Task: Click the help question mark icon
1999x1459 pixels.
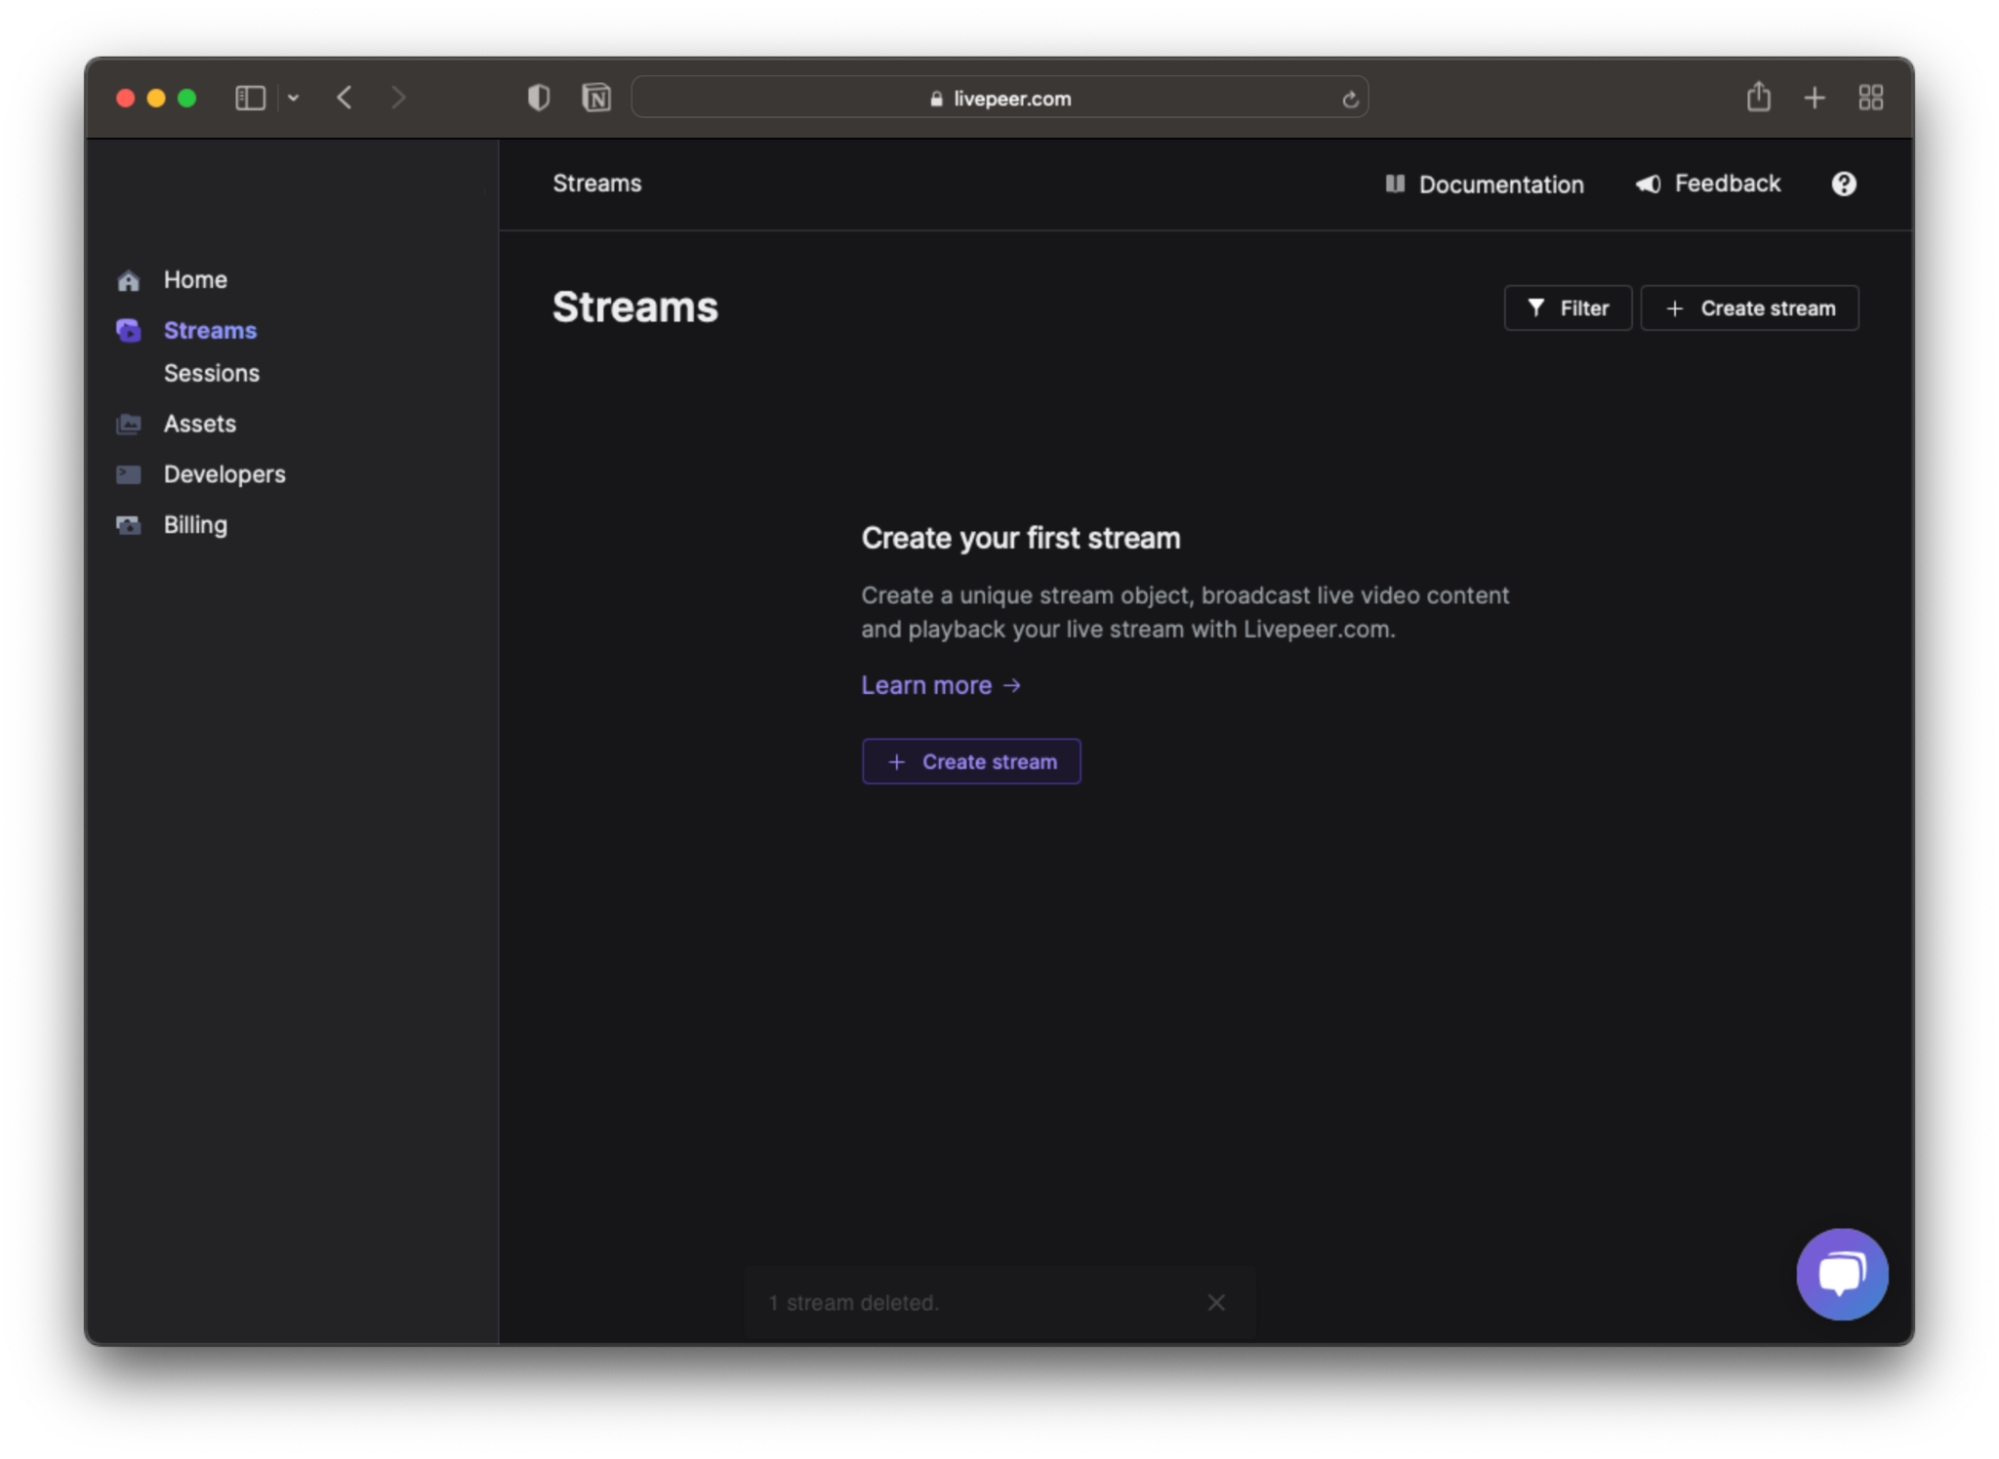Action: (x=1843, y=184)
